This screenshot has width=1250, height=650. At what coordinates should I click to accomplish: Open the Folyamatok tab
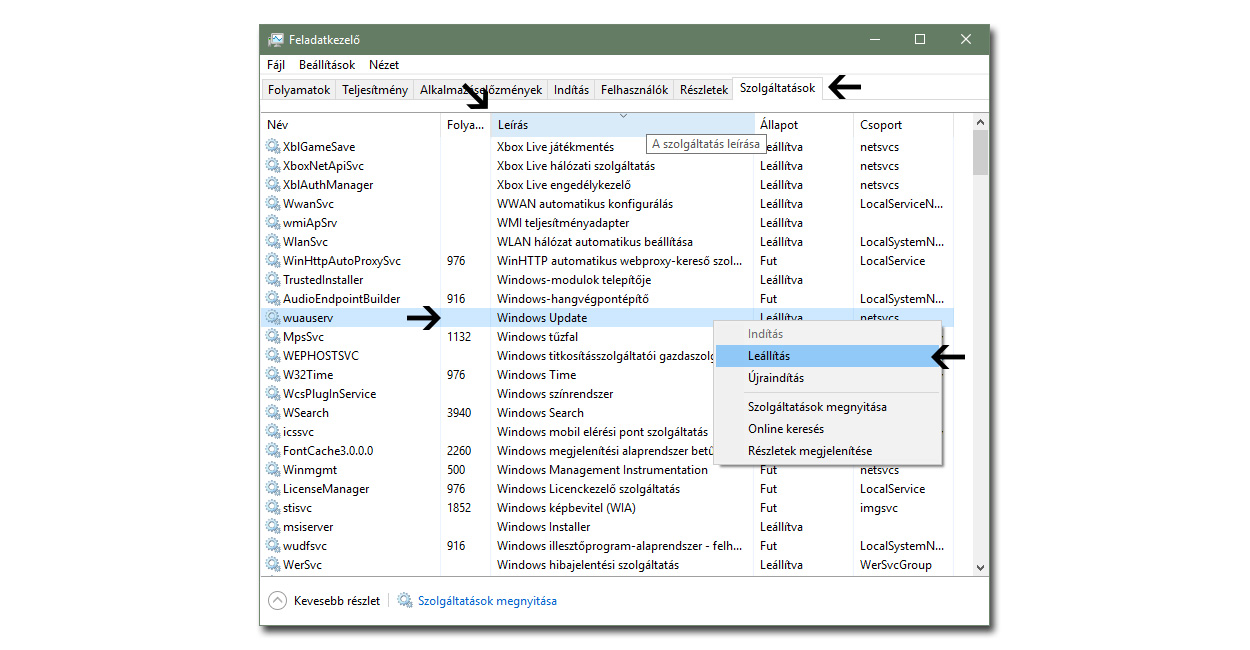(x=298, y=90)
